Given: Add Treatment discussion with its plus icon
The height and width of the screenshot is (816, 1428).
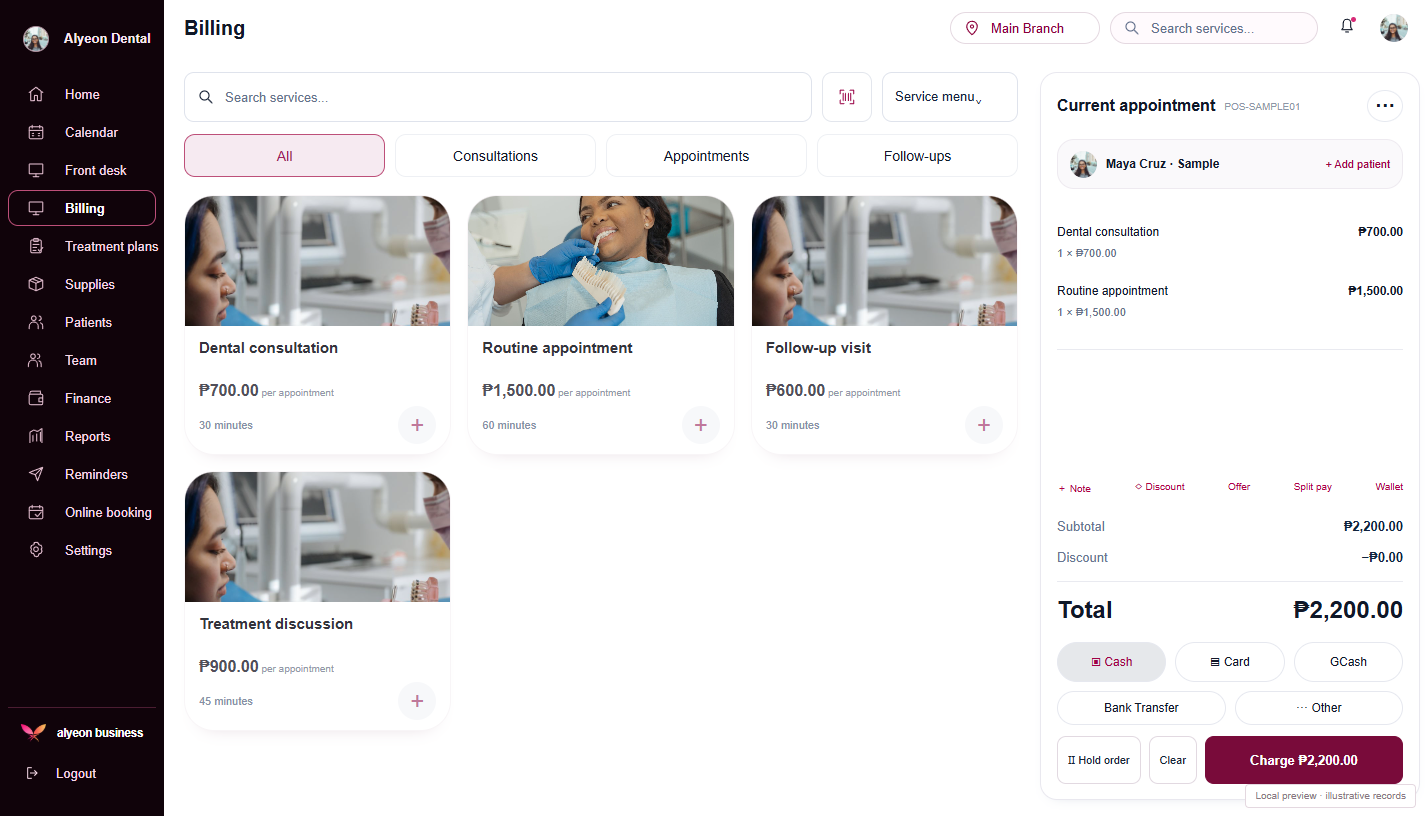Looking at the screenshot, I should point(417,701).
